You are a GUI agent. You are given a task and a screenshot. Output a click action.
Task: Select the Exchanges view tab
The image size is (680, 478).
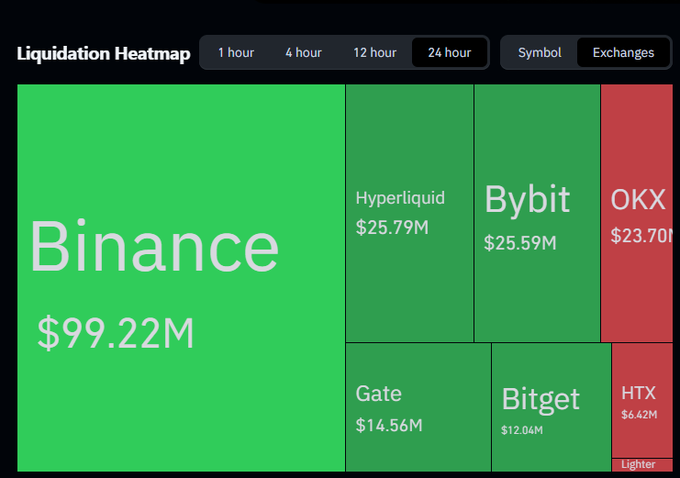[623, 52]
